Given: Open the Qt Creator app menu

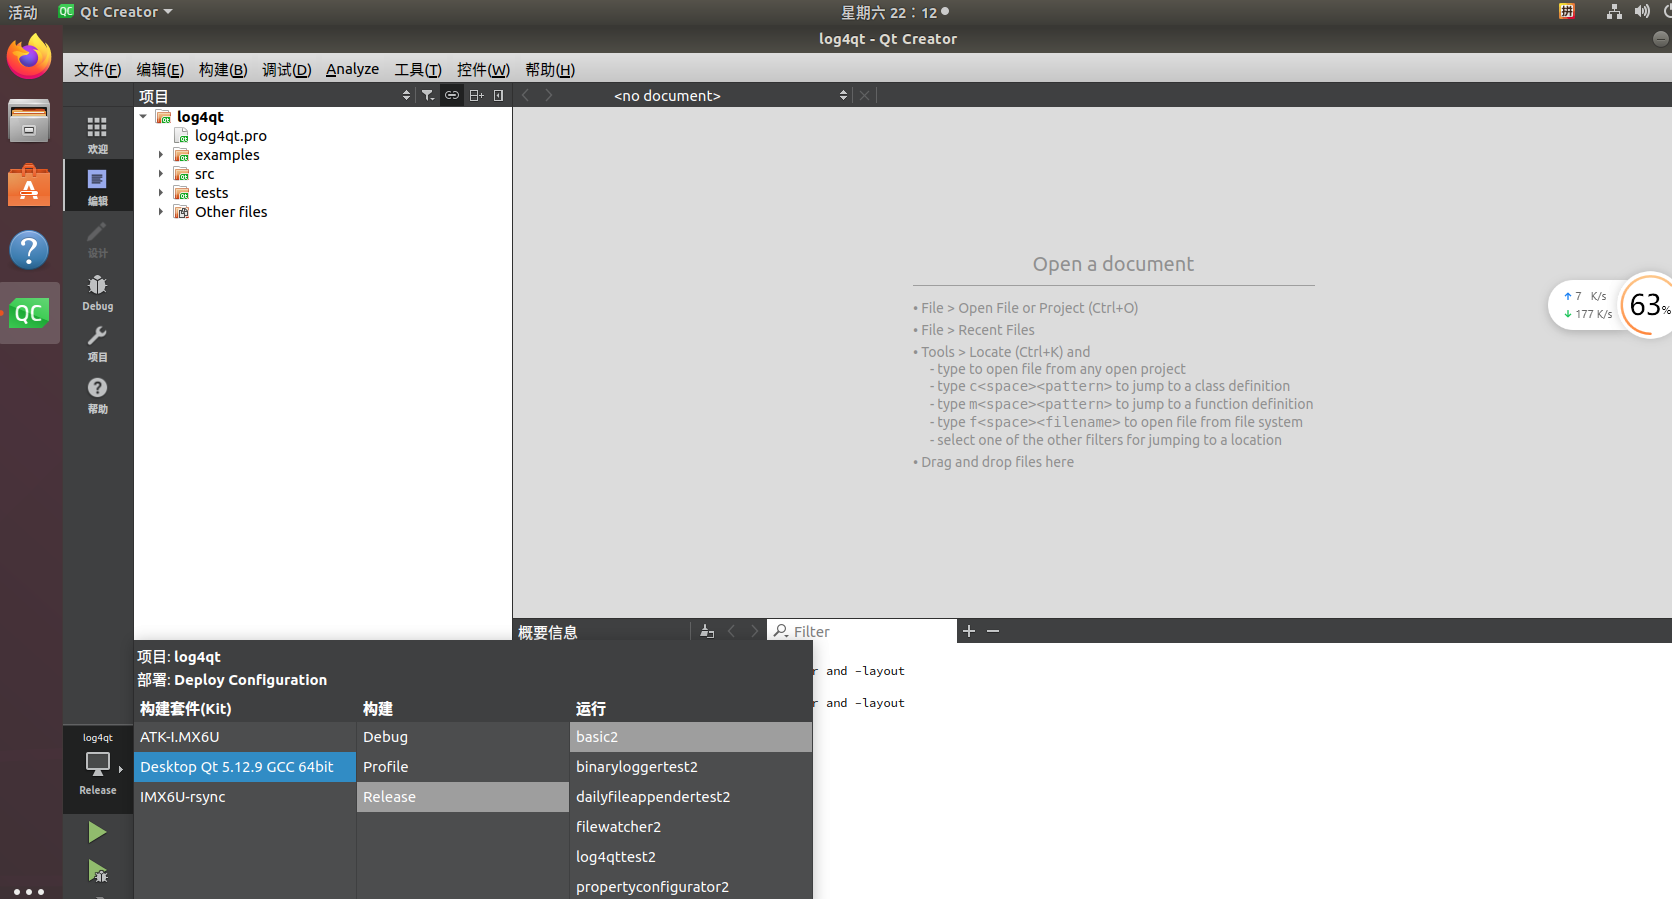Looking at the screenshot, I should click(x=116, y=12).
